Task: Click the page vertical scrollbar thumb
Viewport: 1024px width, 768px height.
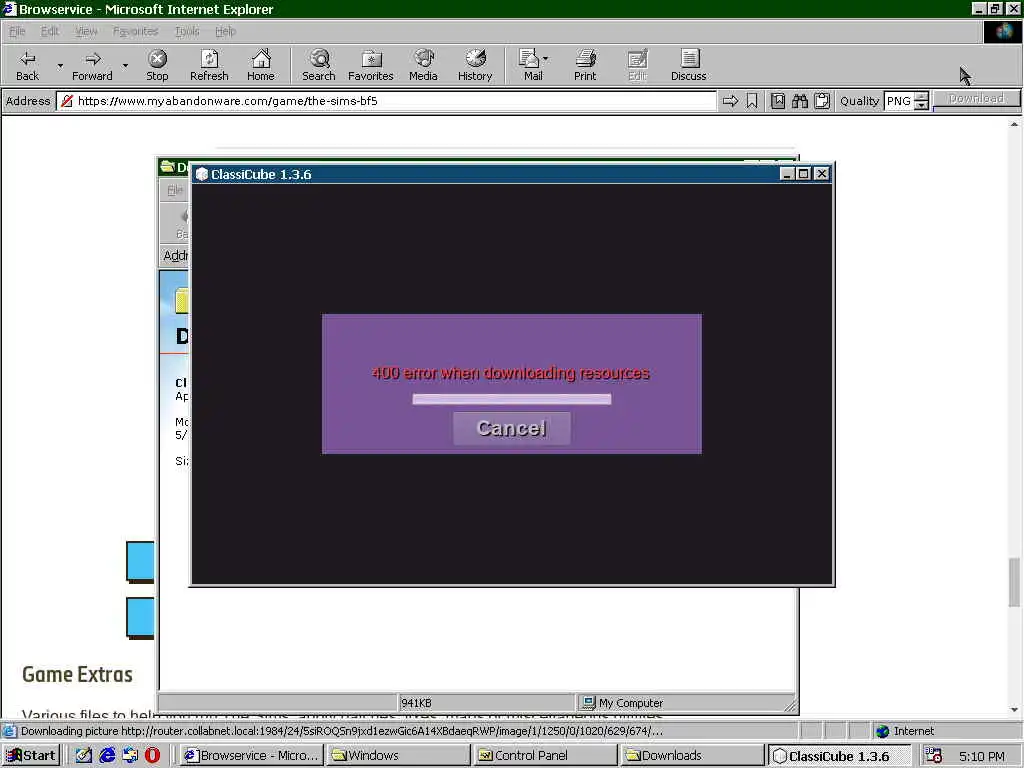Action: coord(1014,583)
